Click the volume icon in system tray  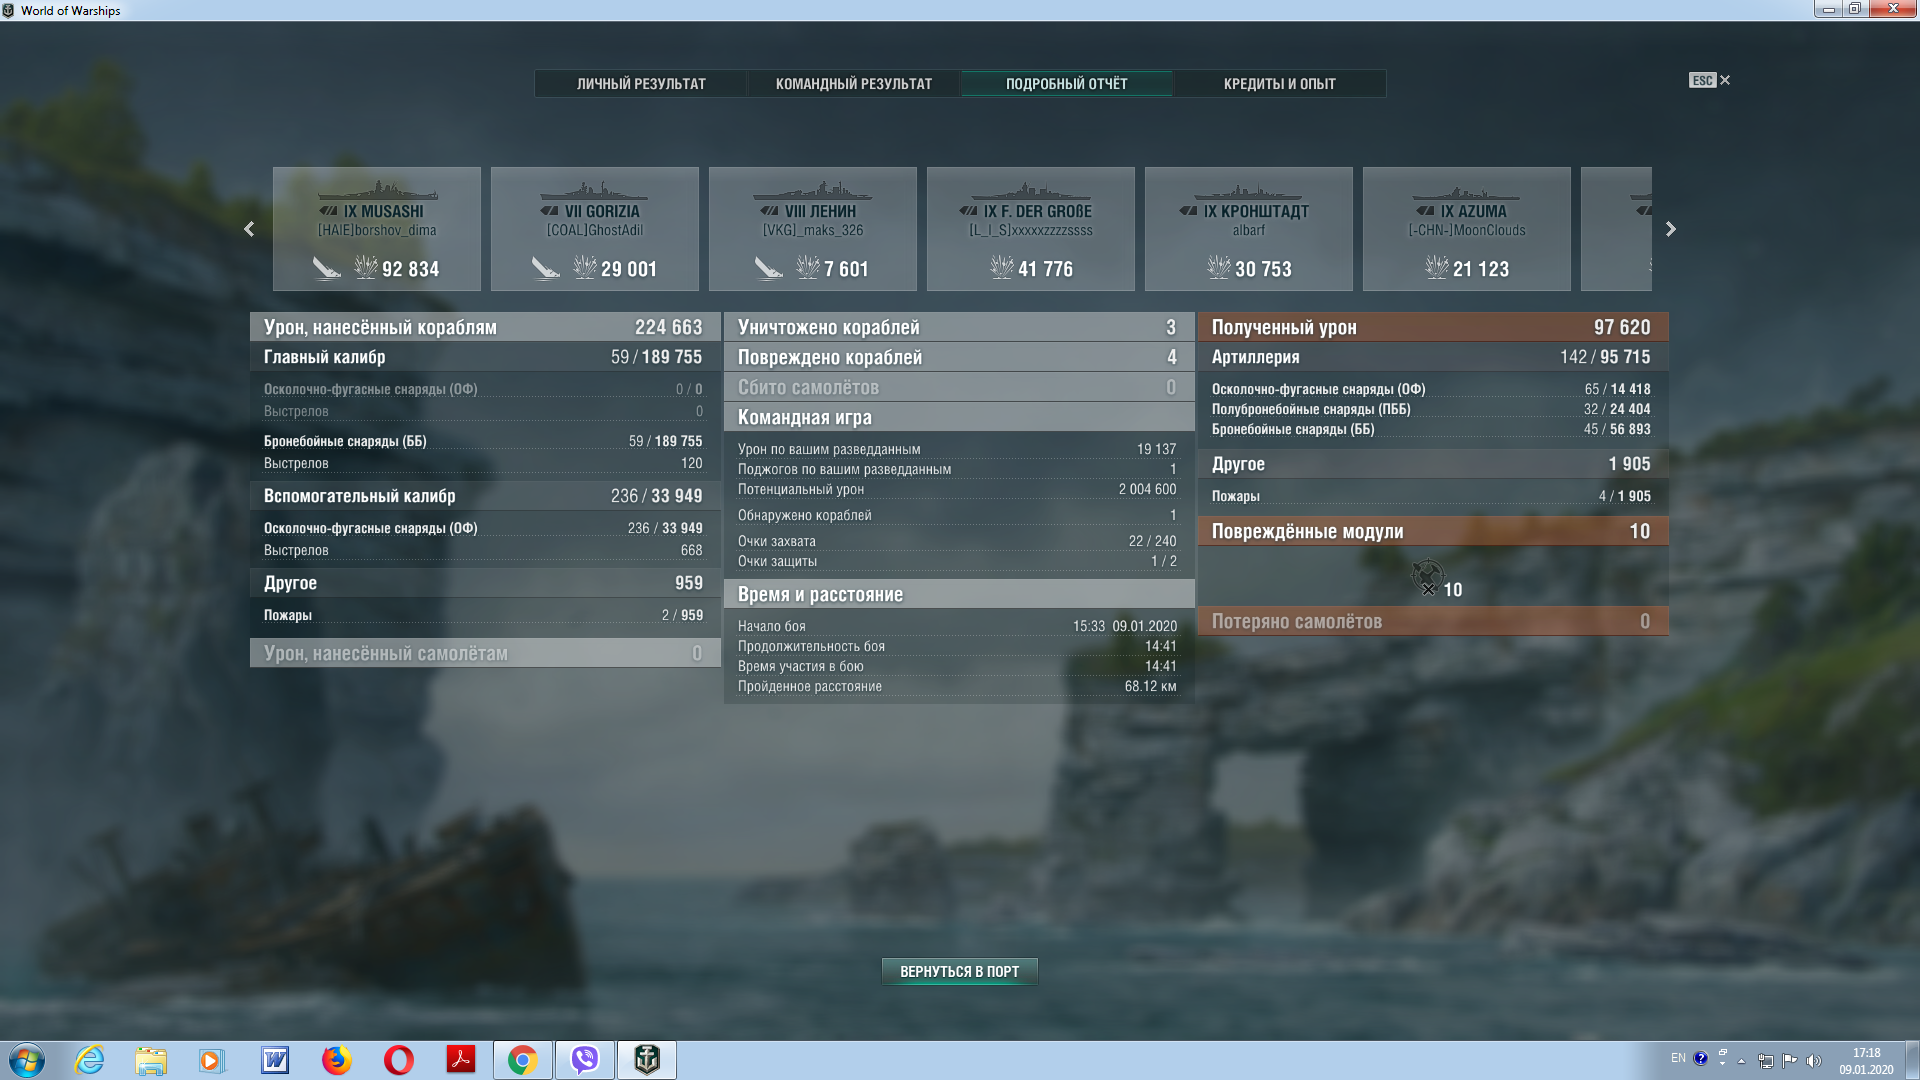[x=1814, y=1060]
